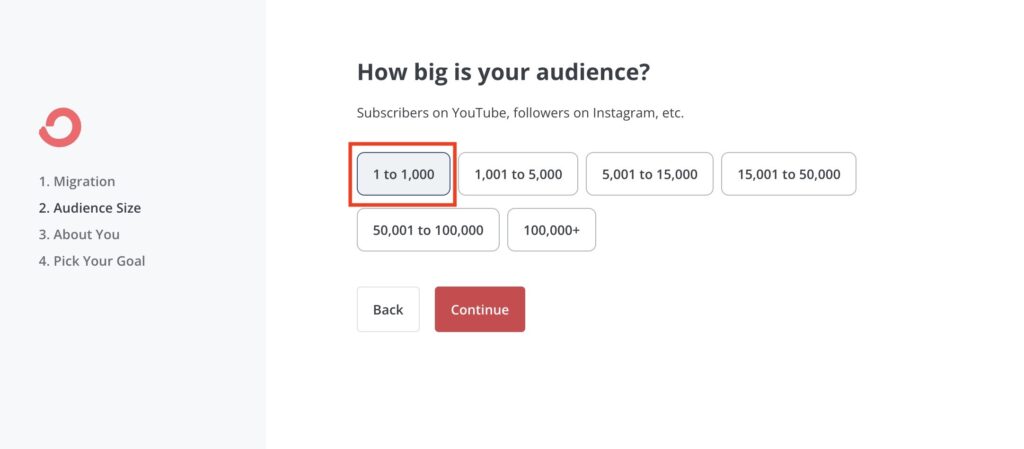This screenshot has height=449, width=1024.
Task: Choose the 50,001 to 100,000 option
Action: pyautogui.click(x=428, y=230)
